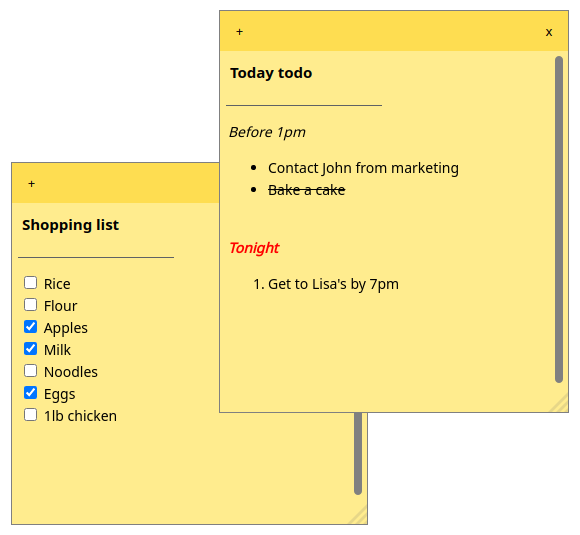Uncheck the Milk item
This screenshot has height=535, width=580.
(x=30, y=349)
